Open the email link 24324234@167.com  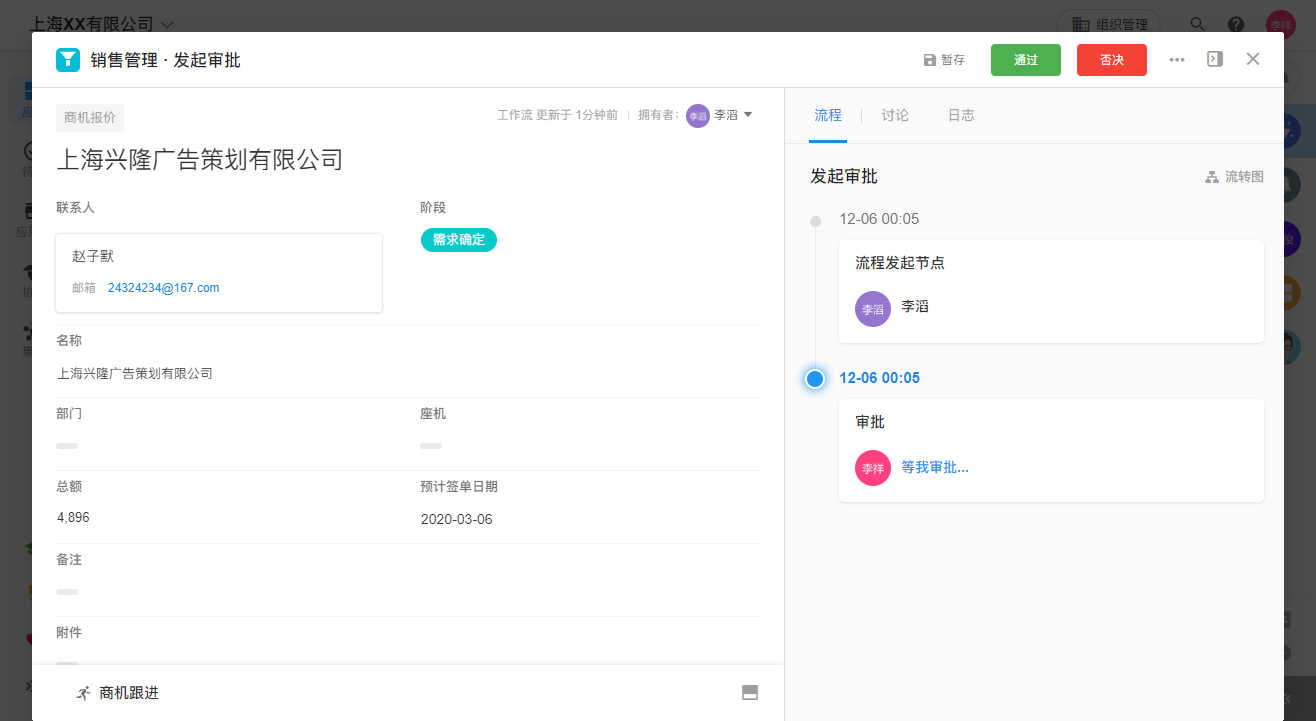coord(163,288)
